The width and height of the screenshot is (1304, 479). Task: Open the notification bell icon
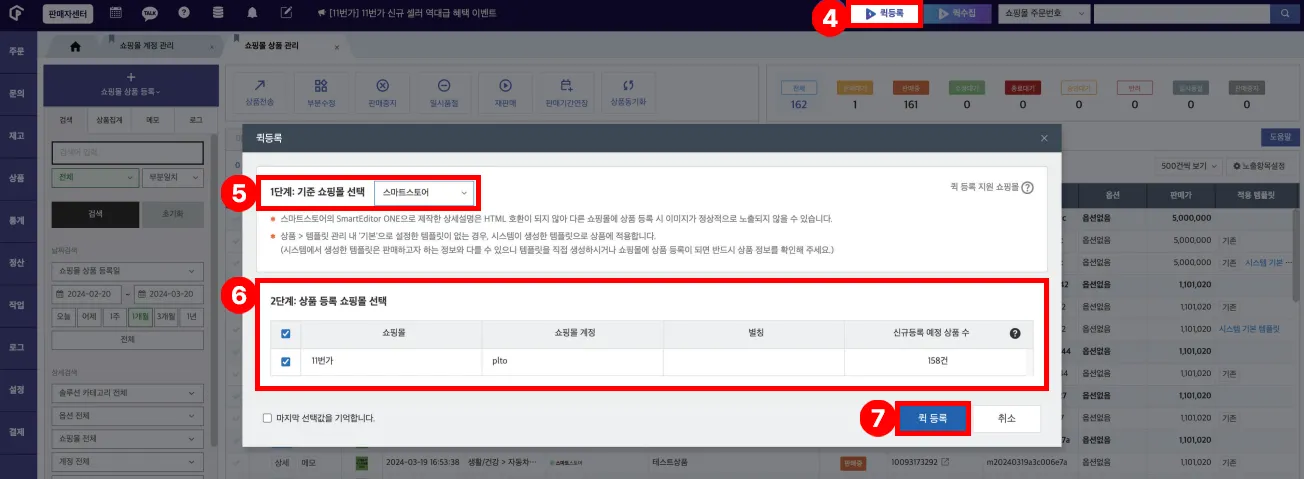pos(252,13)
